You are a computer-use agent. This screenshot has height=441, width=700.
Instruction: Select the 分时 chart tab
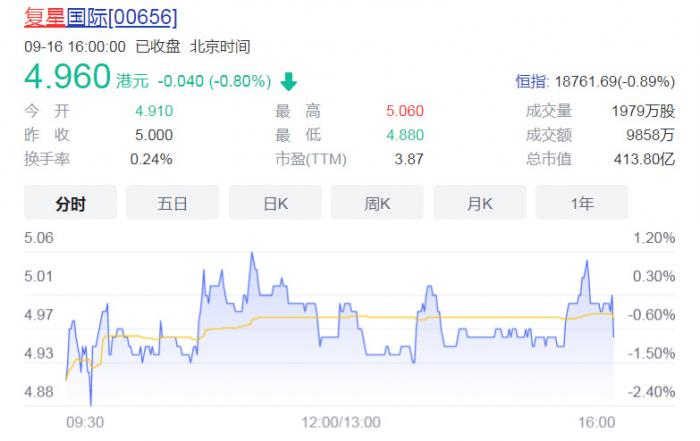tap(71, 204)
